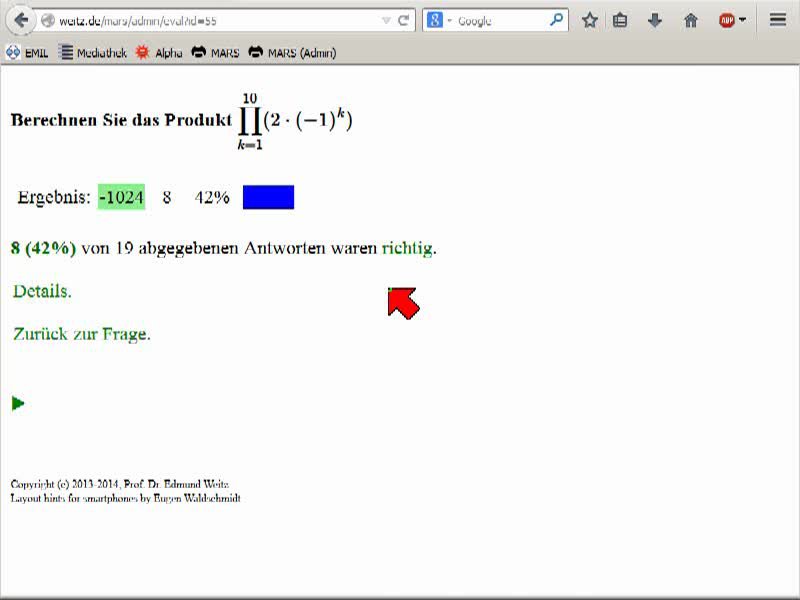Open the downloads arrow icon
Image resolution: width=800 pixels, height=600 pixels.
tap(655, 20)
